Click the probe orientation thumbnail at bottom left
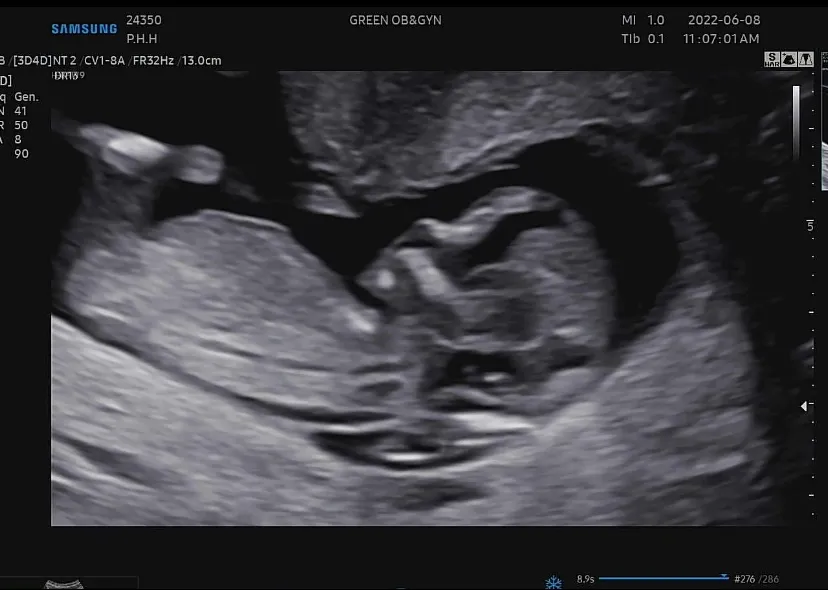Image resolution: width=828 pixels, height=590 pixels. [64, 584]
